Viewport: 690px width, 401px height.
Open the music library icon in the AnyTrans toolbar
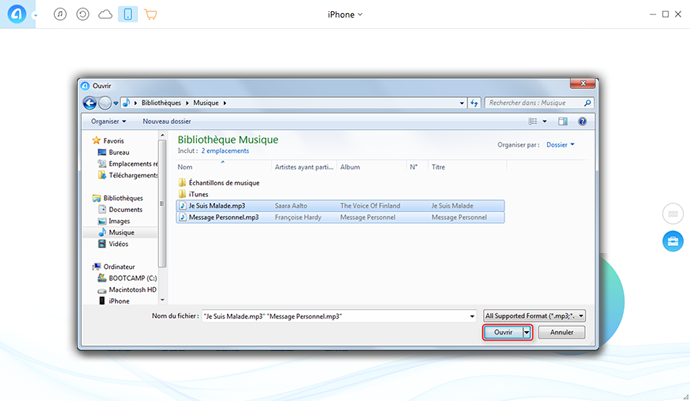[x=60, y=14]
